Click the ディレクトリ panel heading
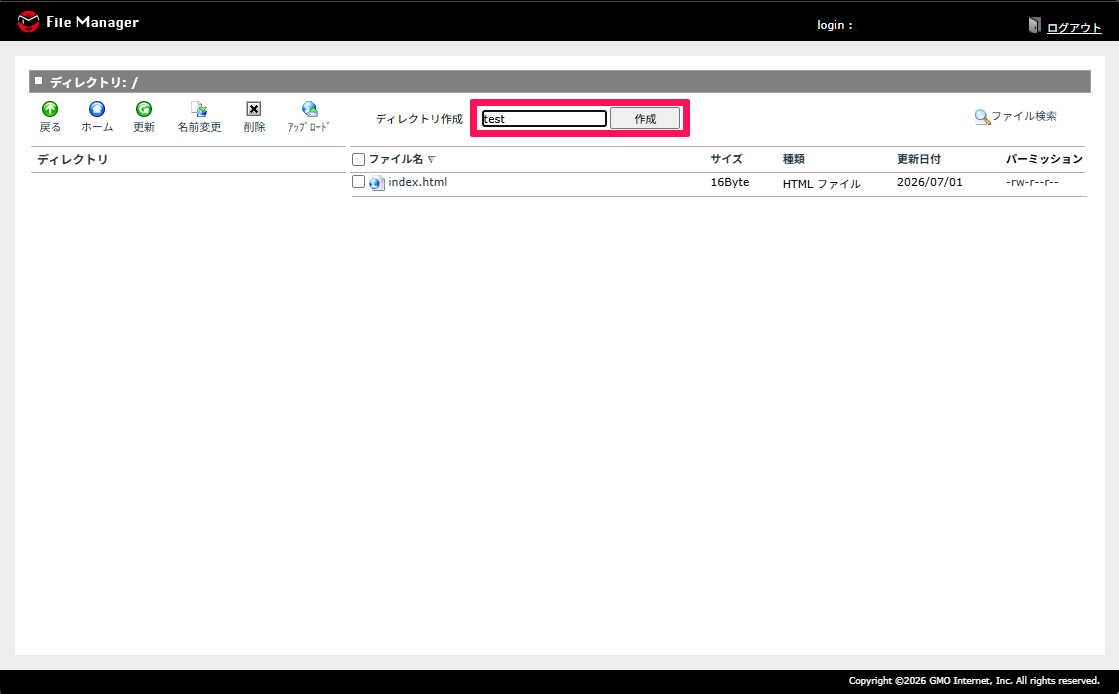The width and height of the screenshot is (1119, 694). (x=72, y=159)
